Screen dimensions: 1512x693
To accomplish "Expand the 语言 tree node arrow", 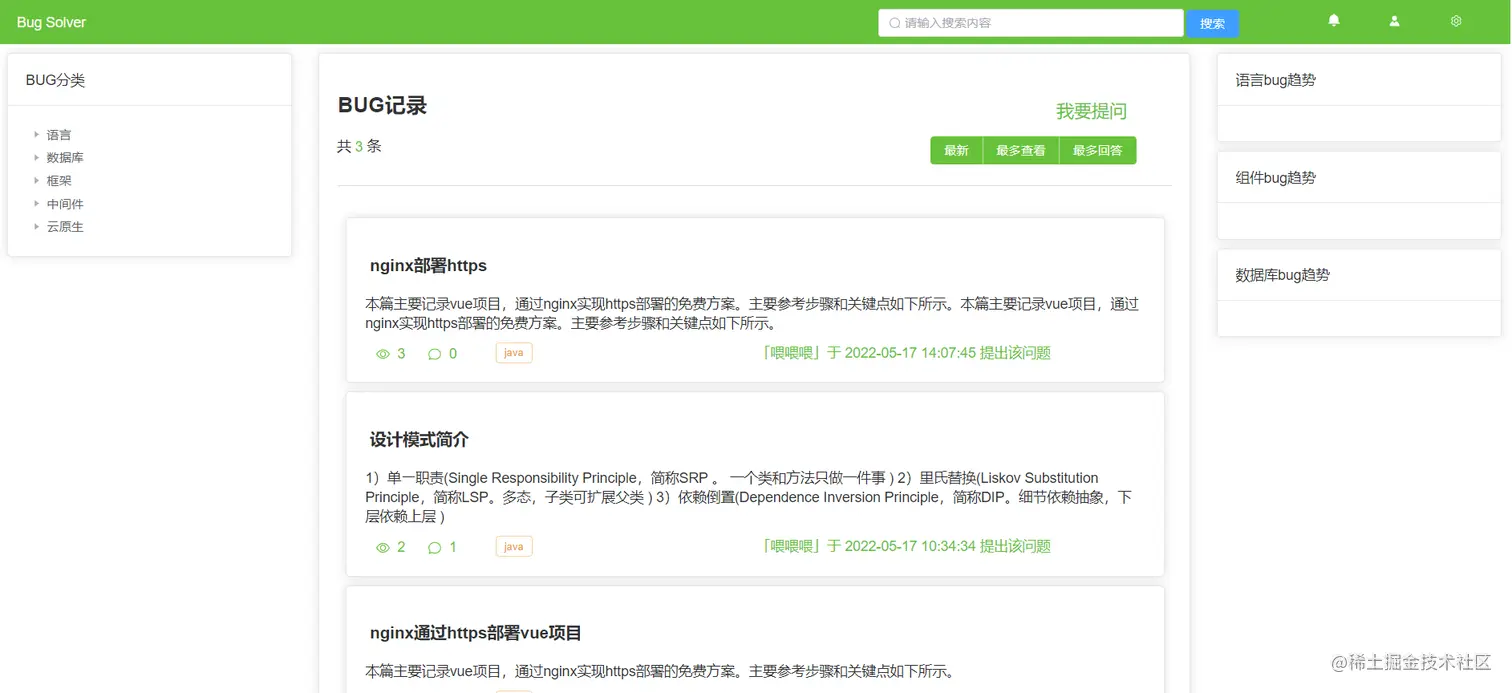I will (x=36, y=134).
